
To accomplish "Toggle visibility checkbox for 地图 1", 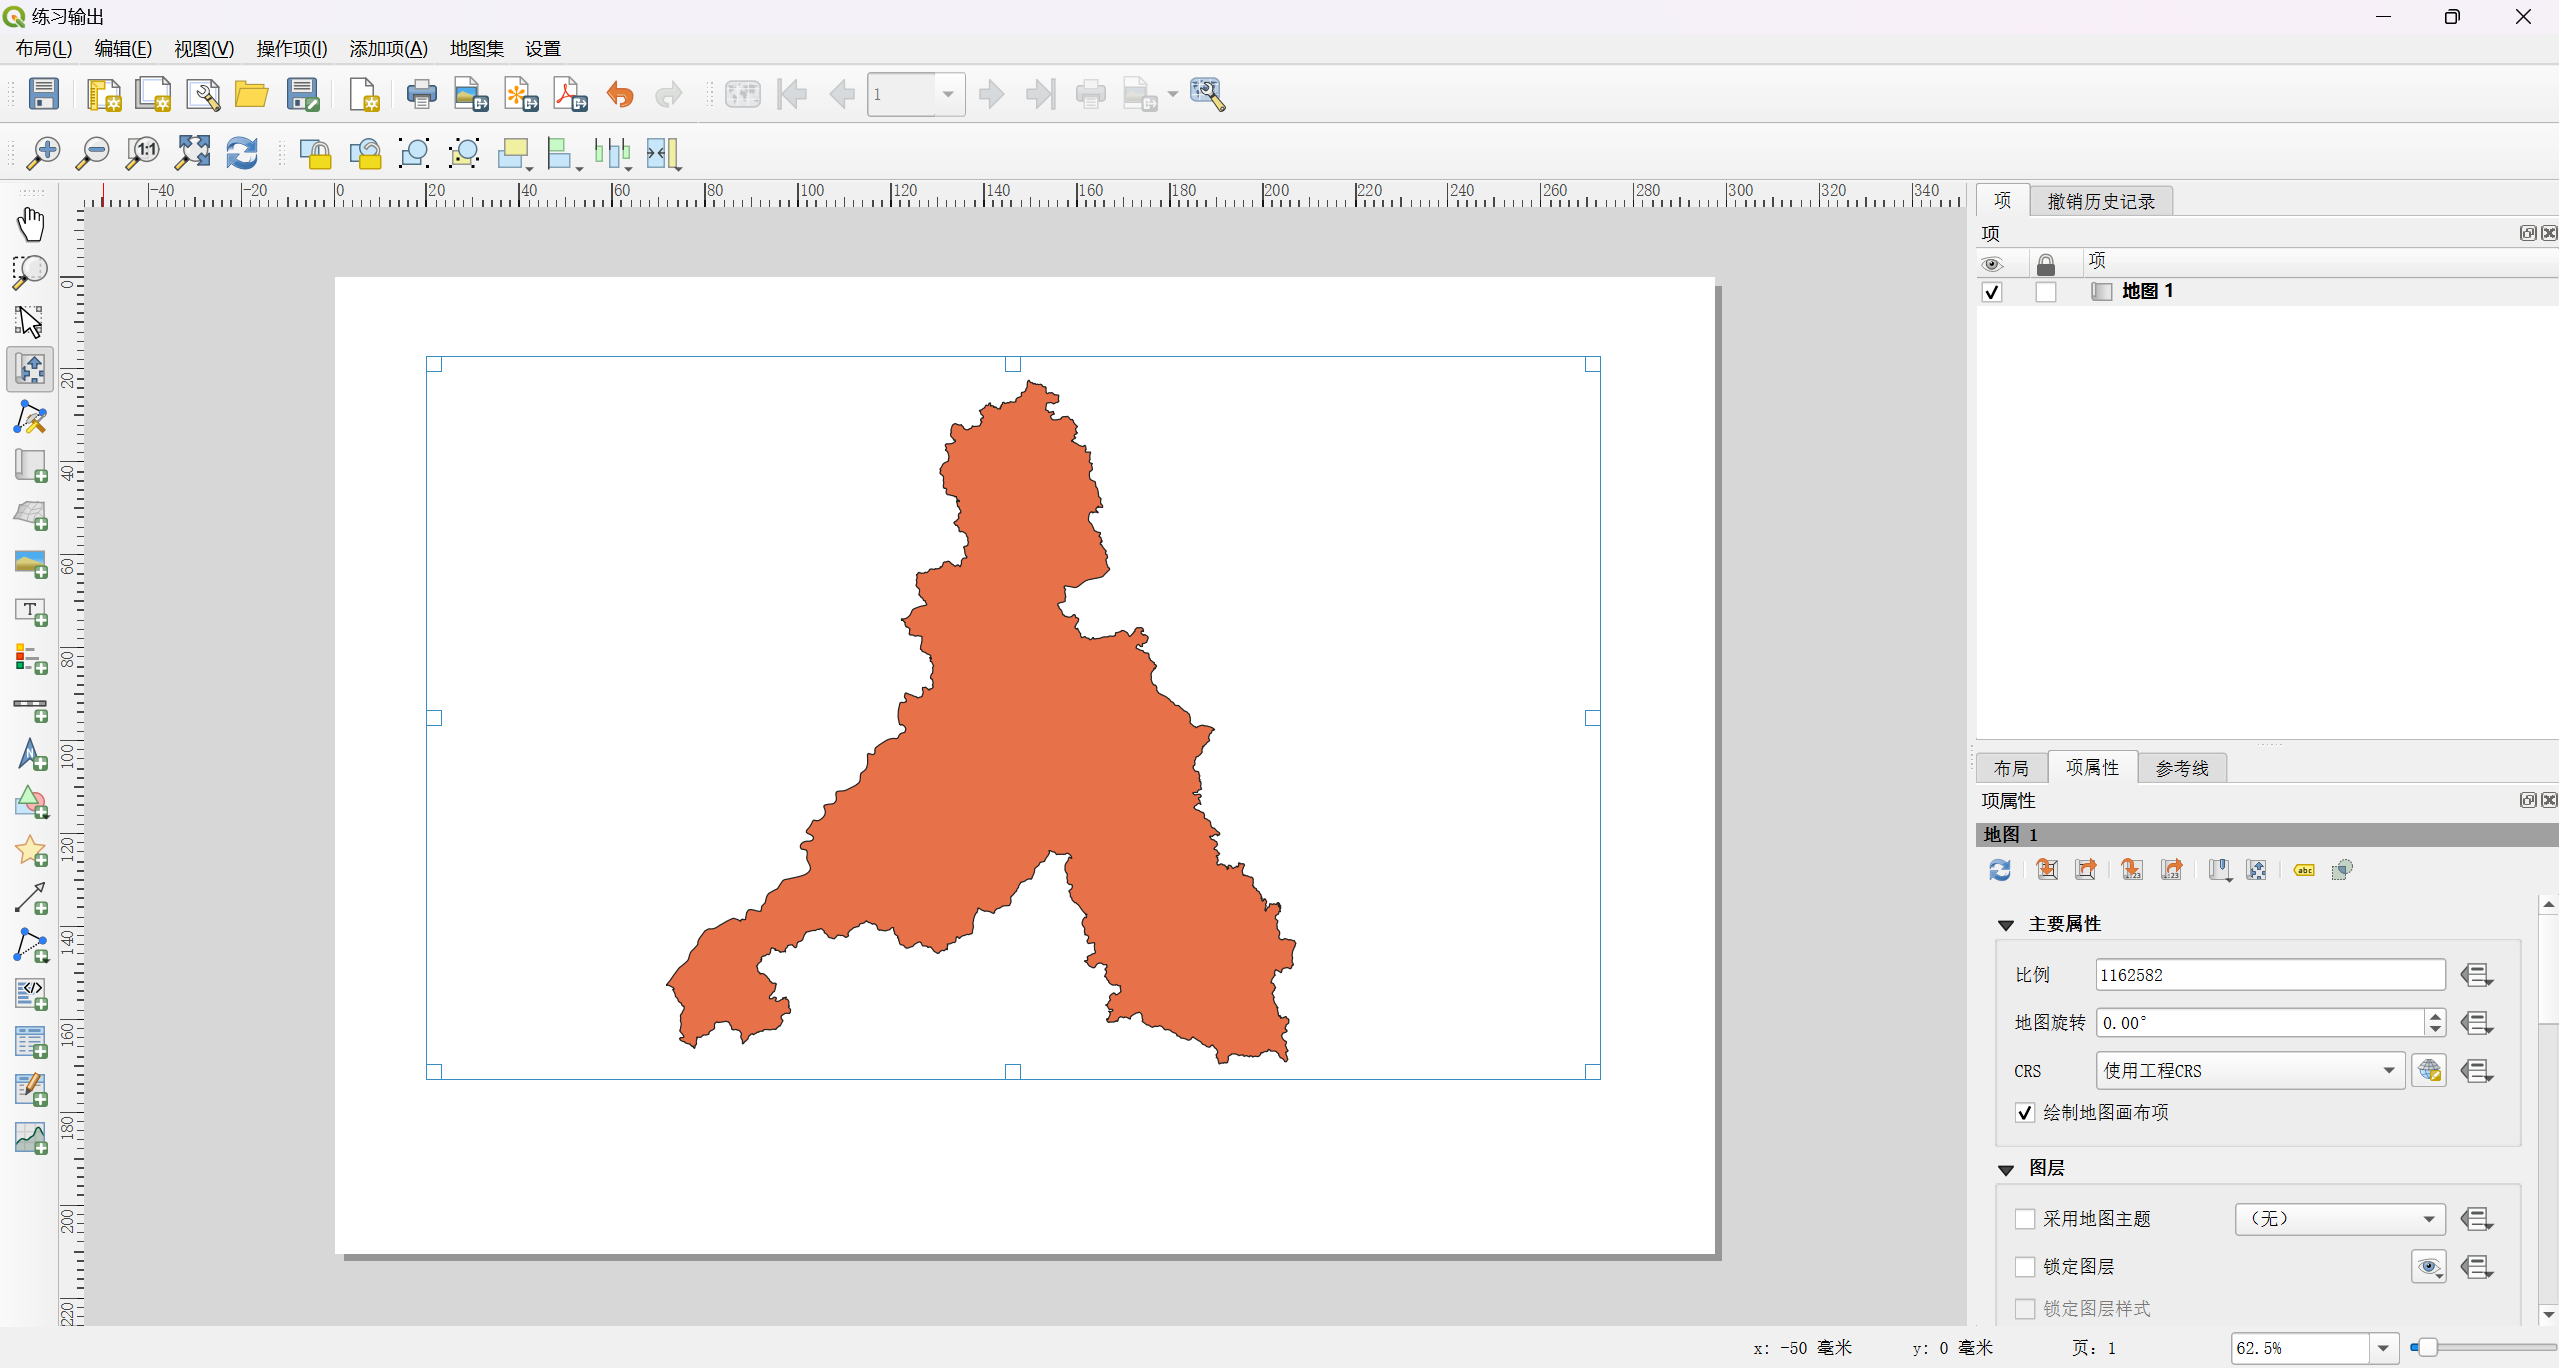I will (1992, 292).
